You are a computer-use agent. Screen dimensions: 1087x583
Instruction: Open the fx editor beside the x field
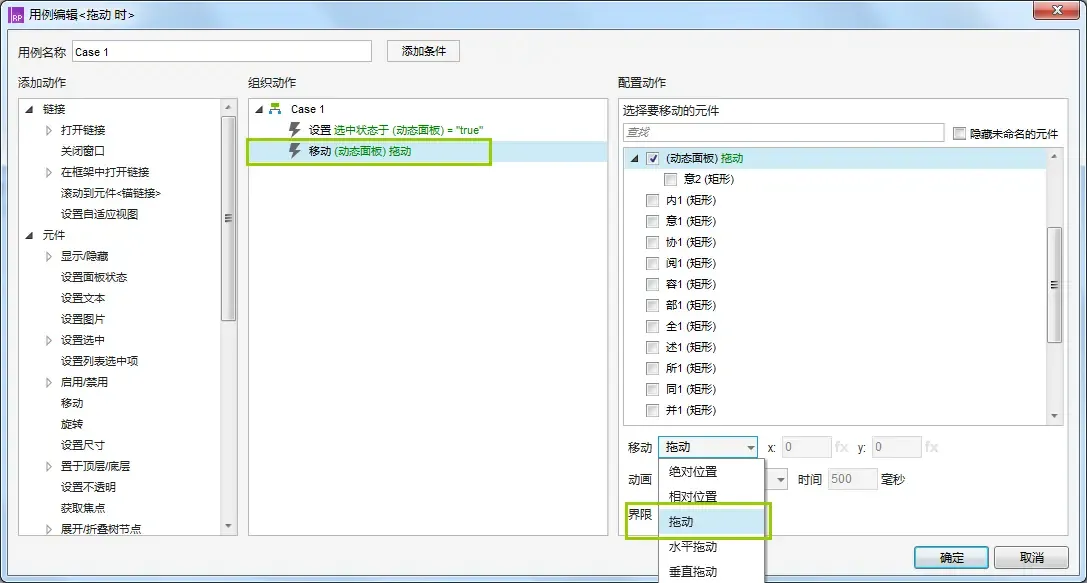[x=842, y=448]
